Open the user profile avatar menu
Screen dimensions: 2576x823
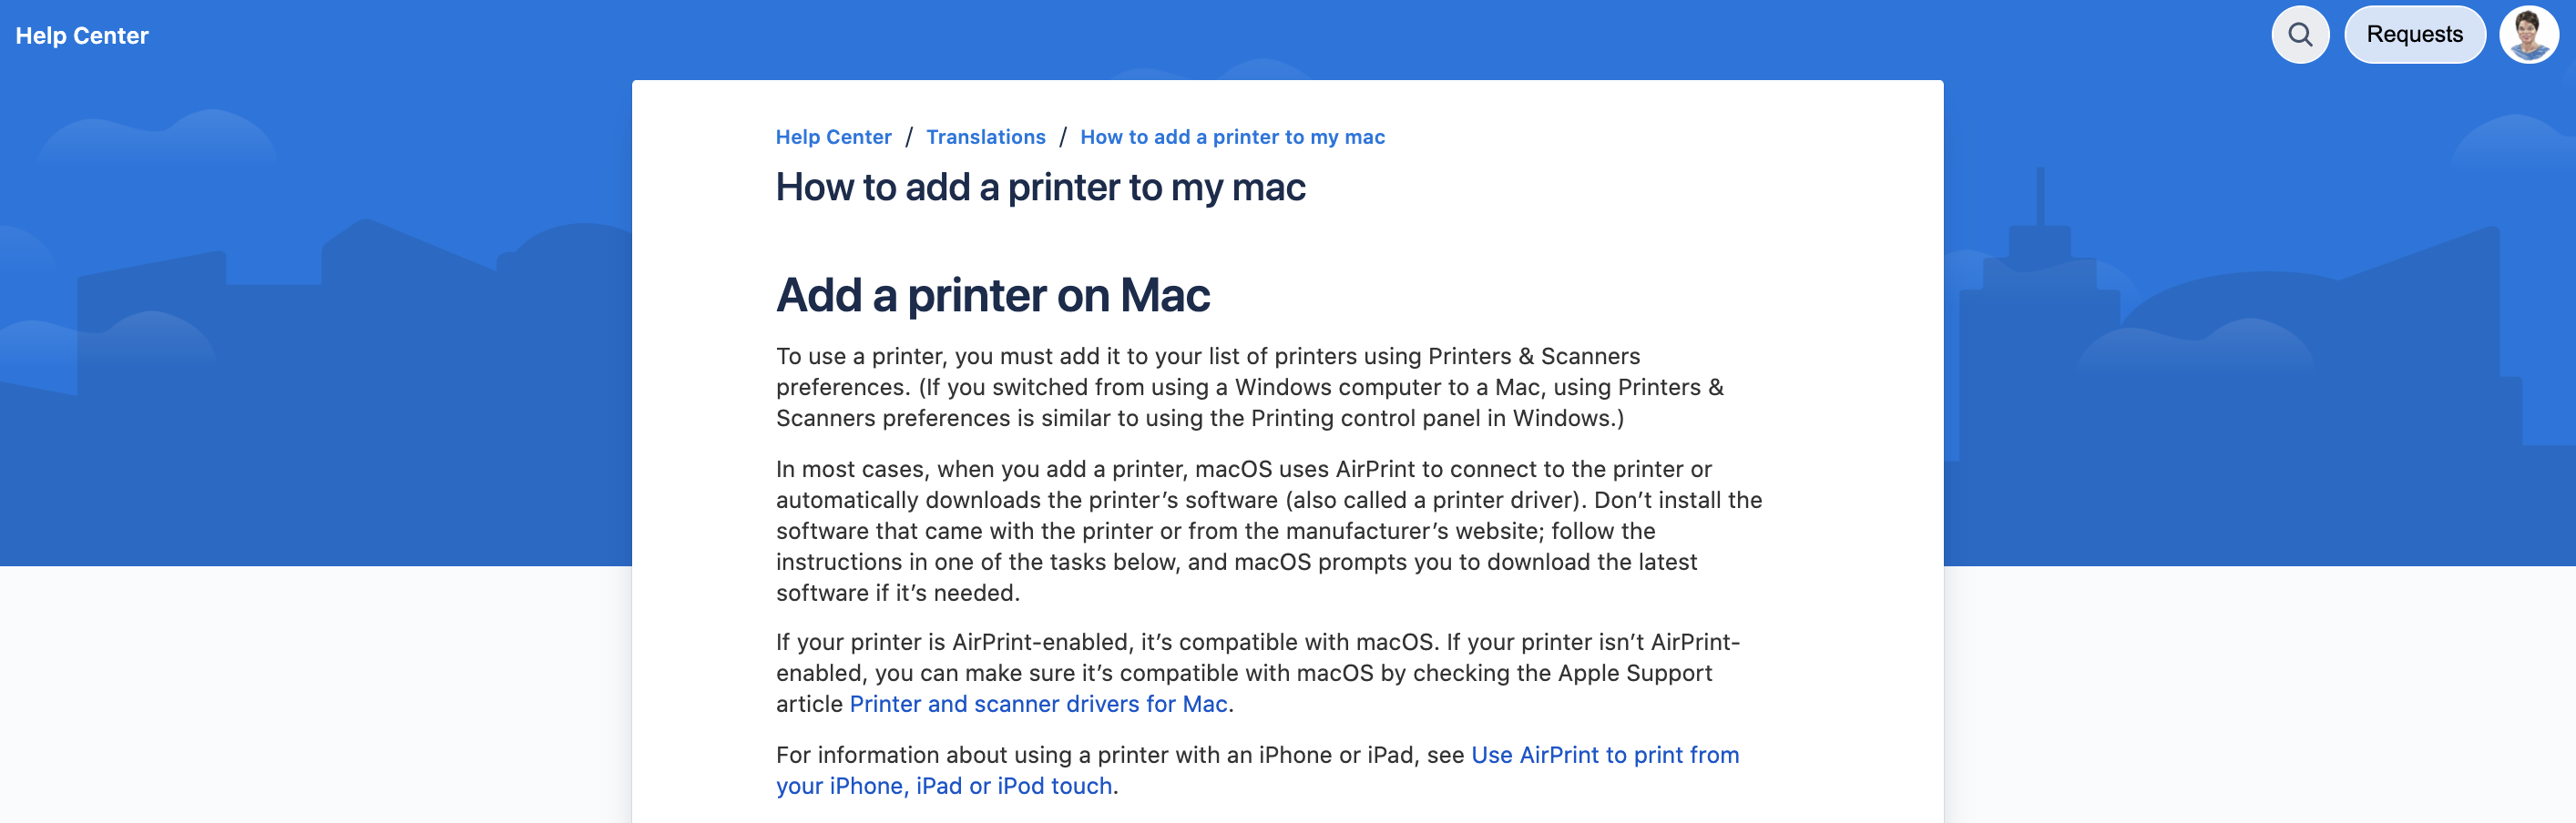2528,35
